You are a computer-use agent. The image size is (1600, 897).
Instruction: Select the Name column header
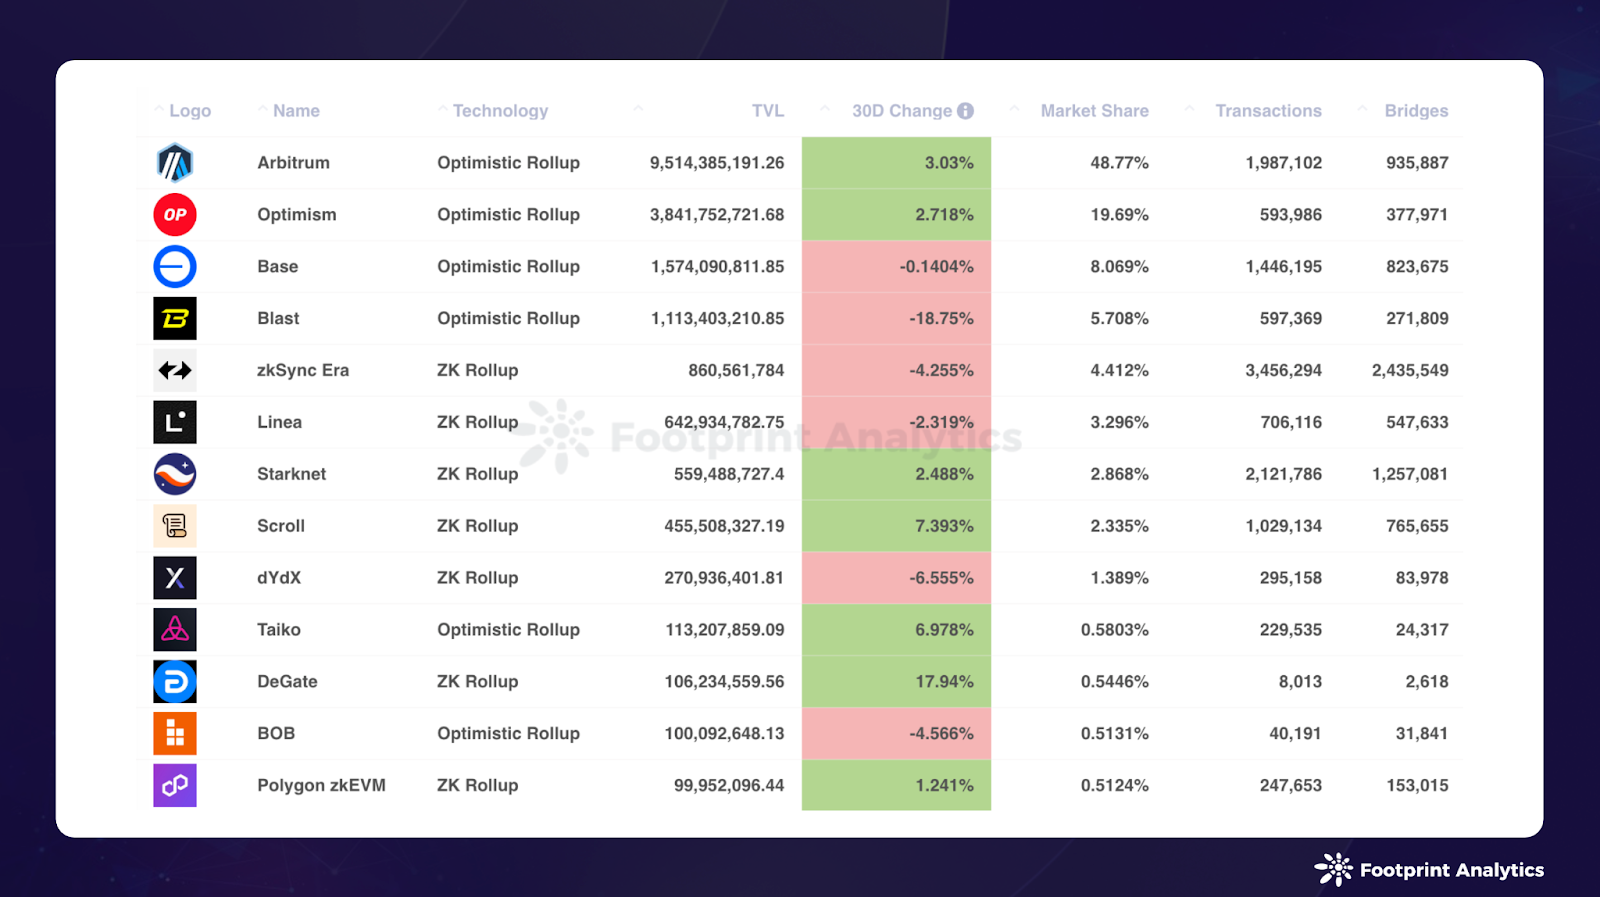tap(295, 111)
